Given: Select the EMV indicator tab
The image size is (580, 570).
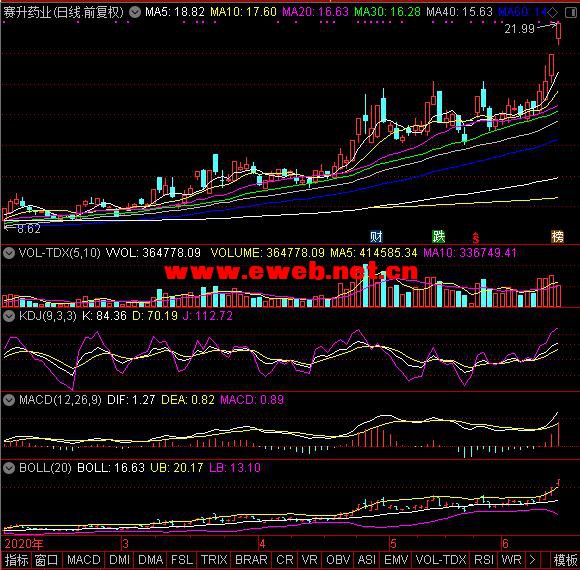Looking at the screenshot, I should click(x=396, y=560).
